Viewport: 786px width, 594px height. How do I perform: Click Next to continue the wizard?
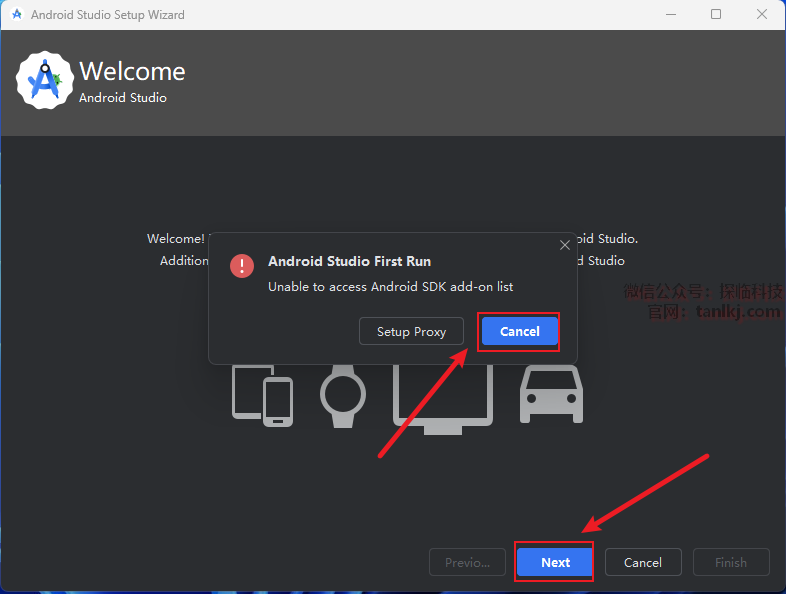(x=555, y=562)
